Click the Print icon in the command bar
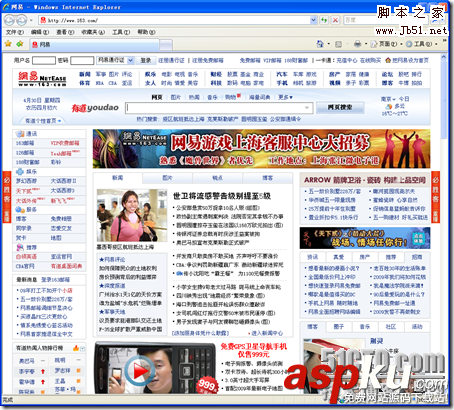454x410 pixels. (x=358, y=44)
